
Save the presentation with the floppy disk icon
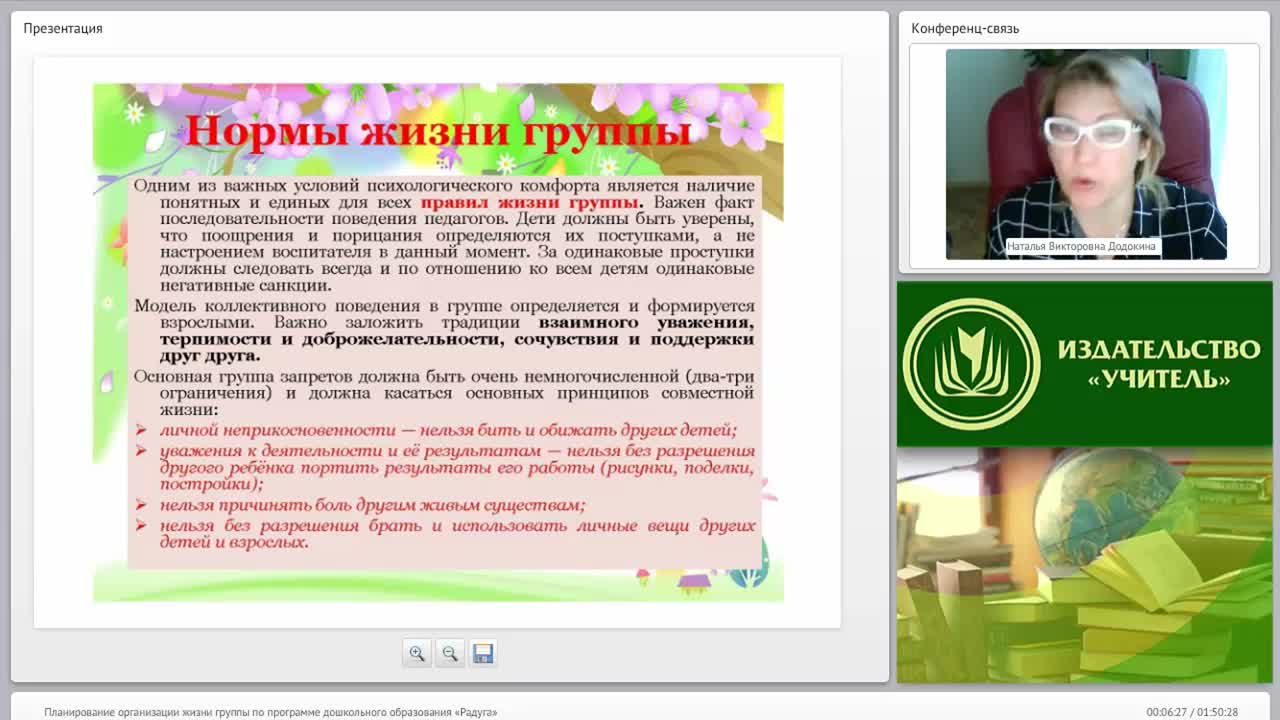click(483, 653)
